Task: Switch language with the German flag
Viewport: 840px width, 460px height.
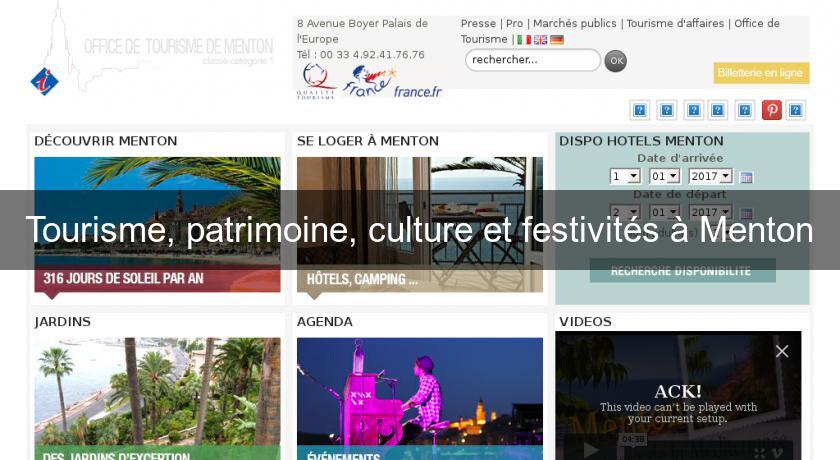Action: click(557, 40)
